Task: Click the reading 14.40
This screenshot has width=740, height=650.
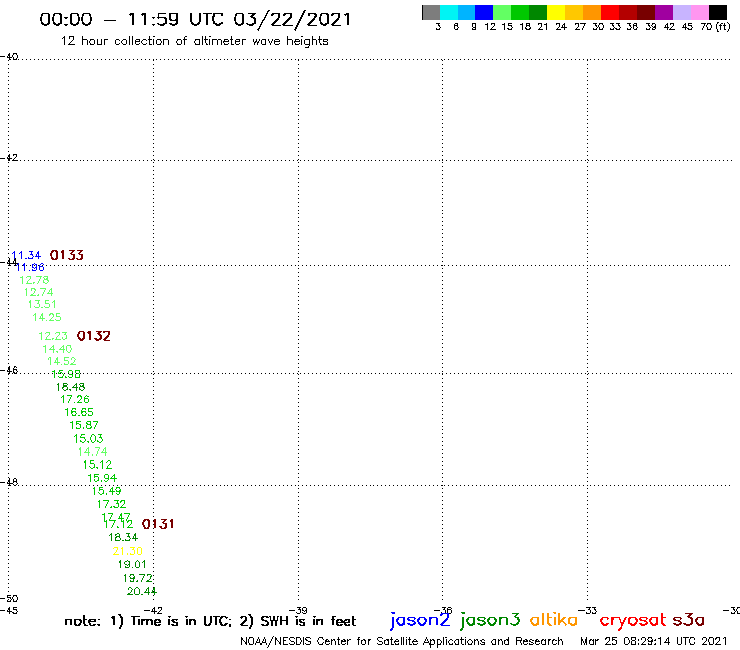Action: 57,349
